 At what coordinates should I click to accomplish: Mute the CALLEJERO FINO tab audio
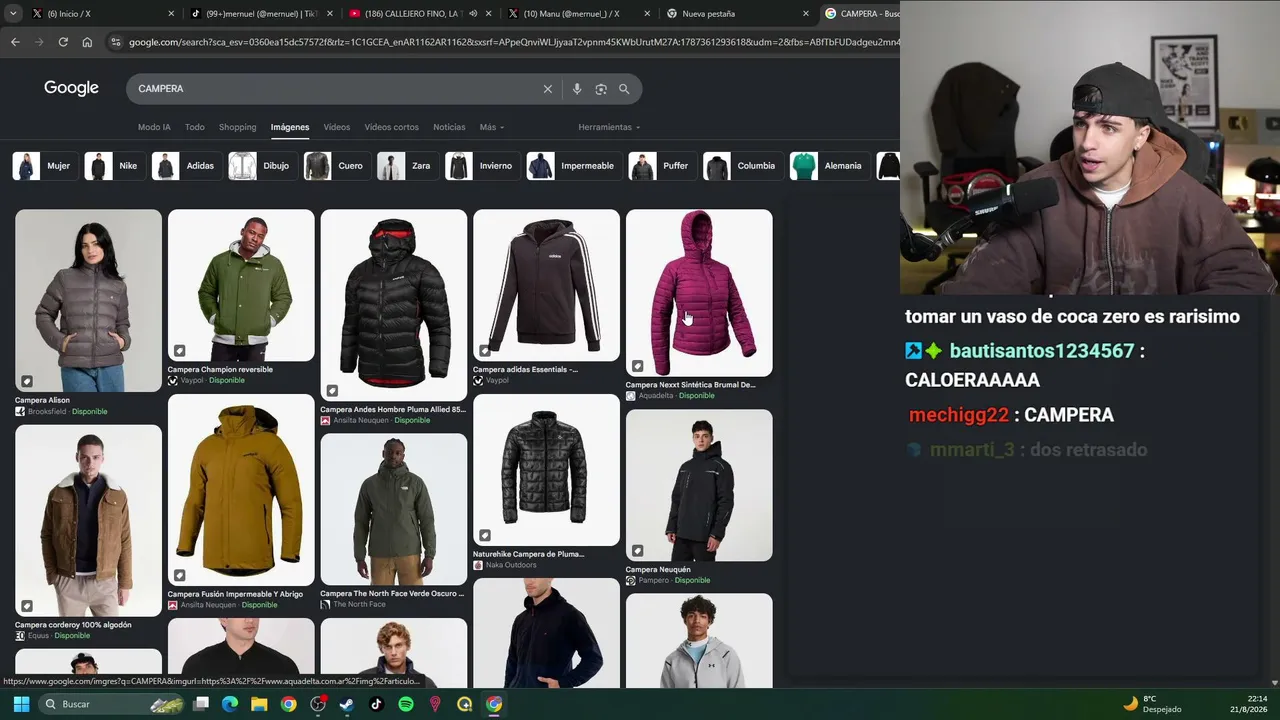473,14
